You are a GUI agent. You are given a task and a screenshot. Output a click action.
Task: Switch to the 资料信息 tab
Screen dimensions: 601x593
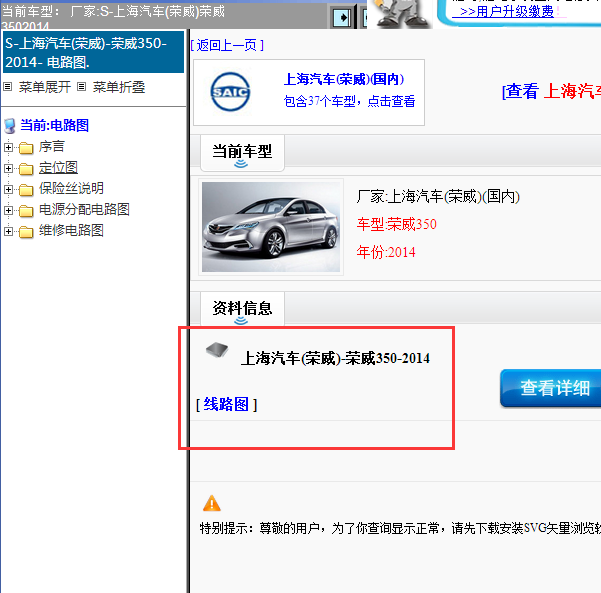coord(242,309)
